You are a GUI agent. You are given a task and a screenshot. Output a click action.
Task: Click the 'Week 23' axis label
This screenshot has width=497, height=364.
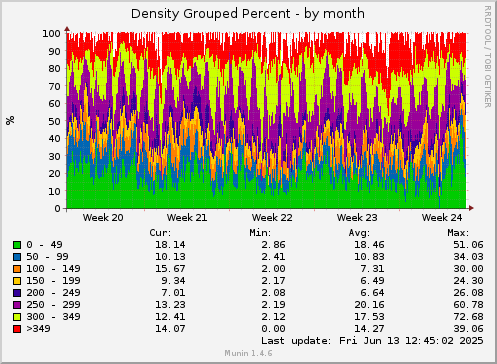point(357,218)
